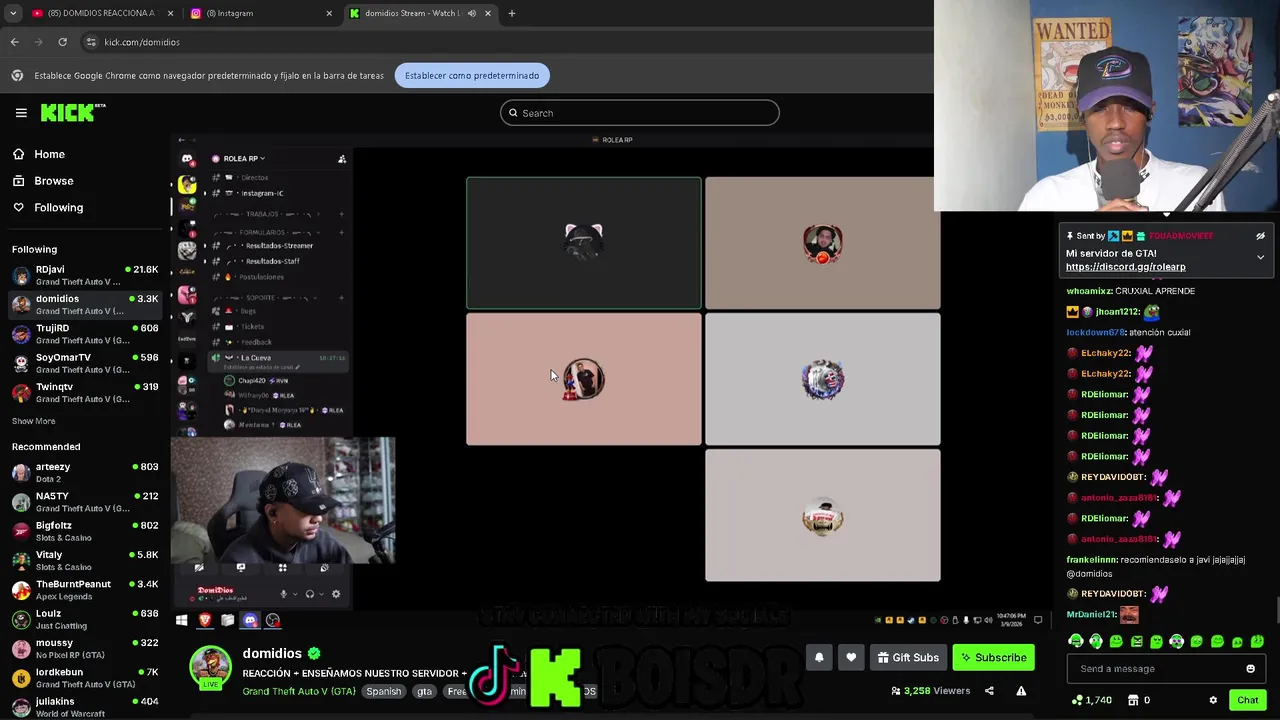The image size is (1280, 720).
Task: Open Brave browser from streamed taskbar
Action: coord(205,620)
